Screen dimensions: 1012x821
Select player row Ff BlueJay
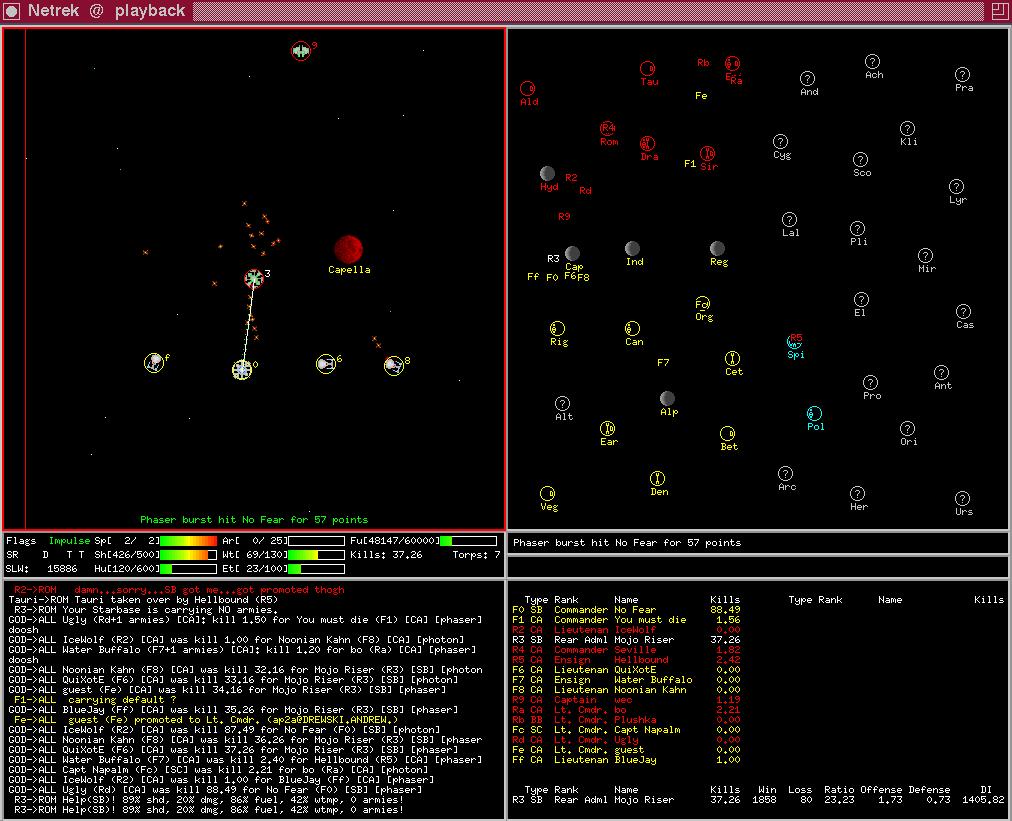(x=626, y=760)
